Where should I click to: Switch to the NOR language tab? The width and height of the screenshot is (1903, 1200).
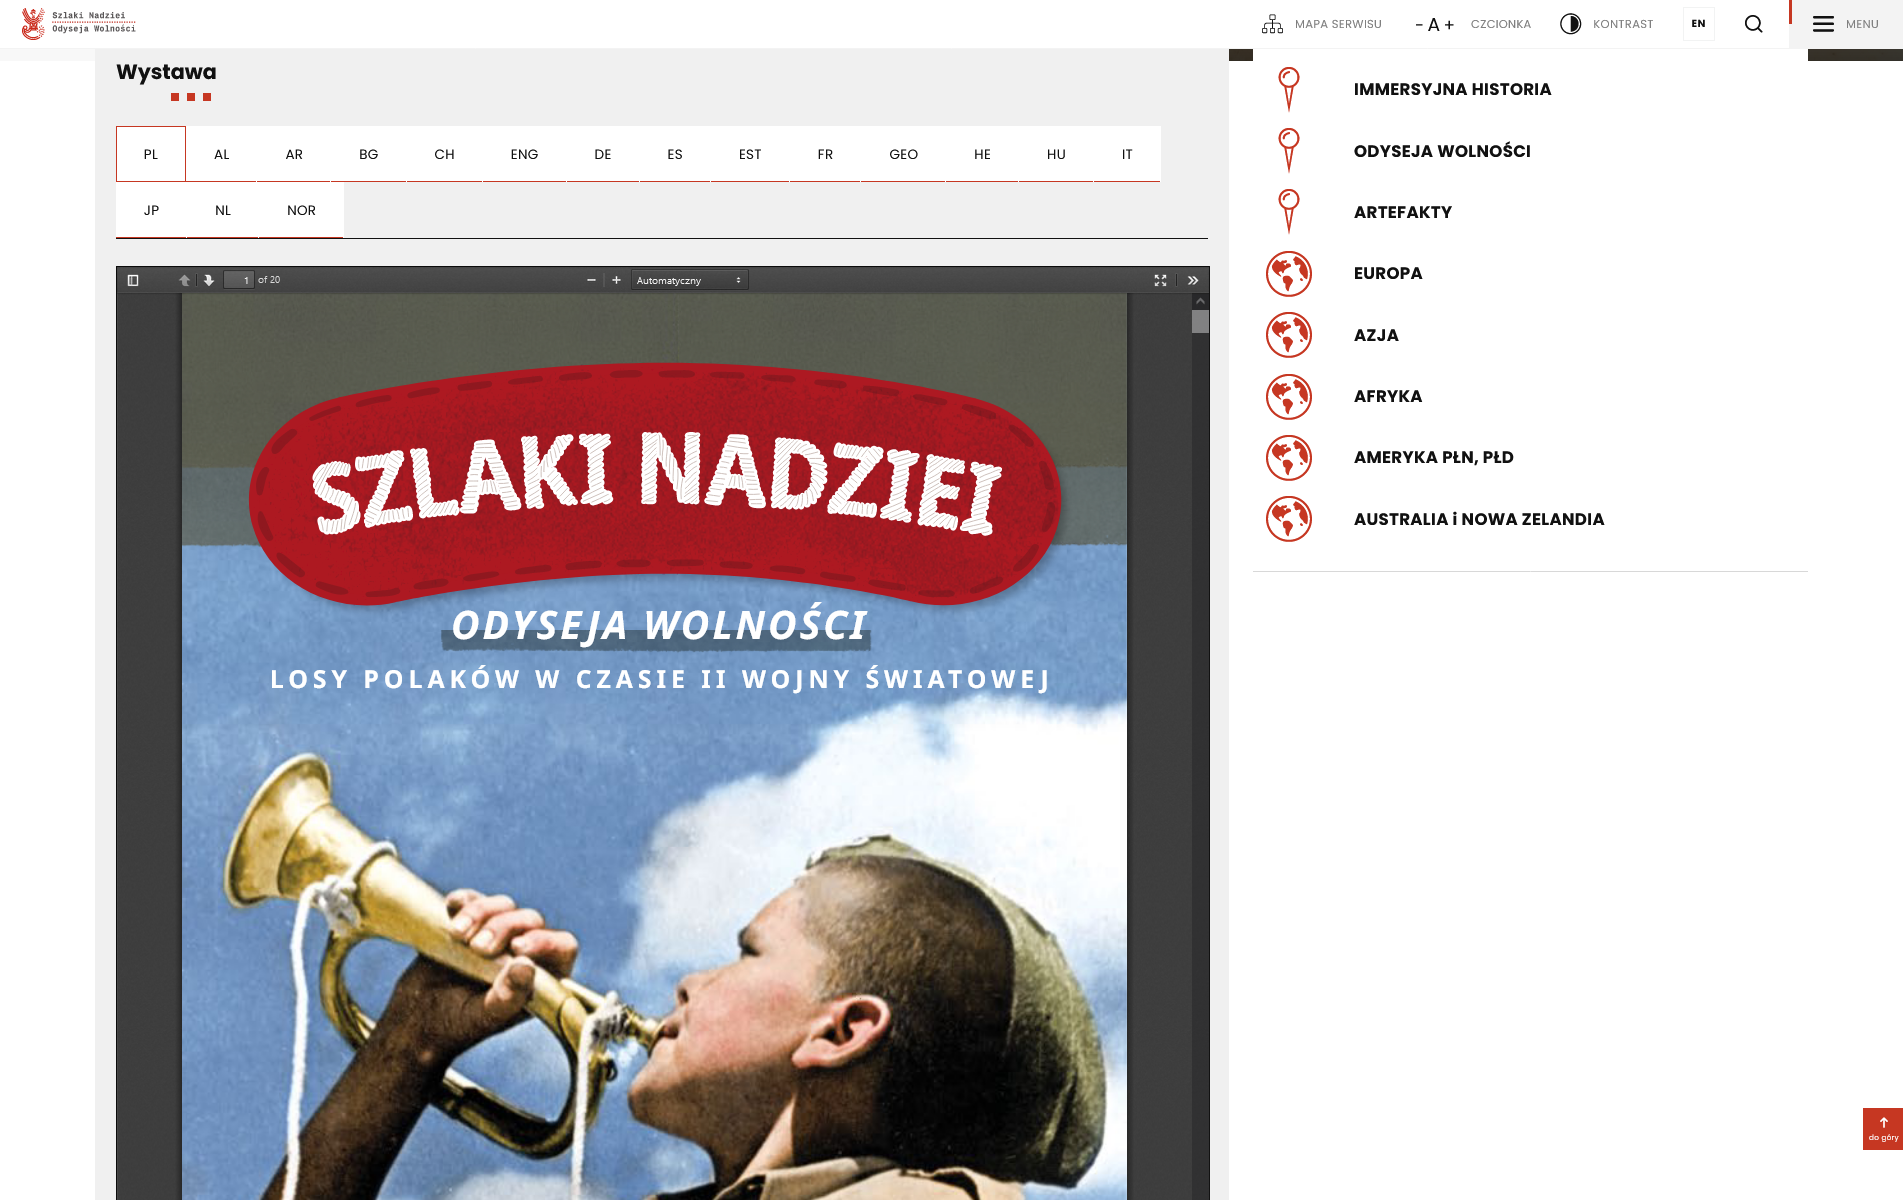coord(301,210)
